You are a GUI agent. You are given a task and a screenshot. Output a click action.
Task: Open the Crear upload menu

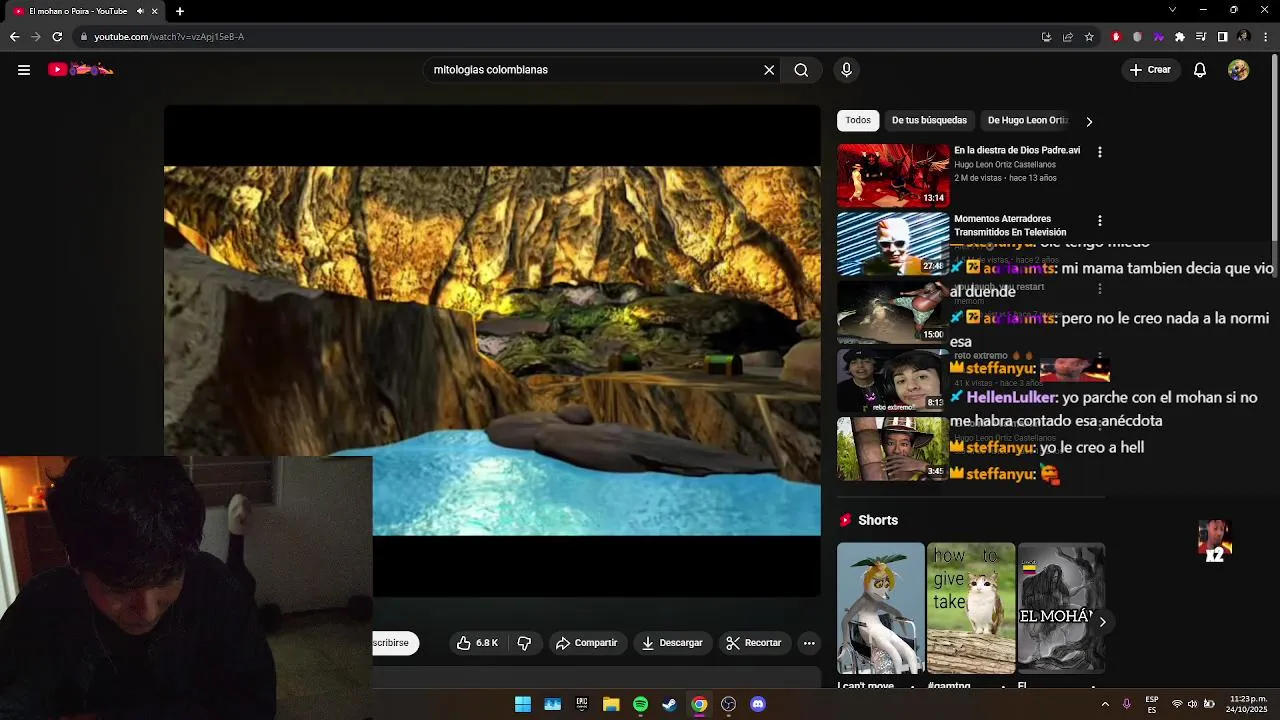click(x=1150, y=70)
